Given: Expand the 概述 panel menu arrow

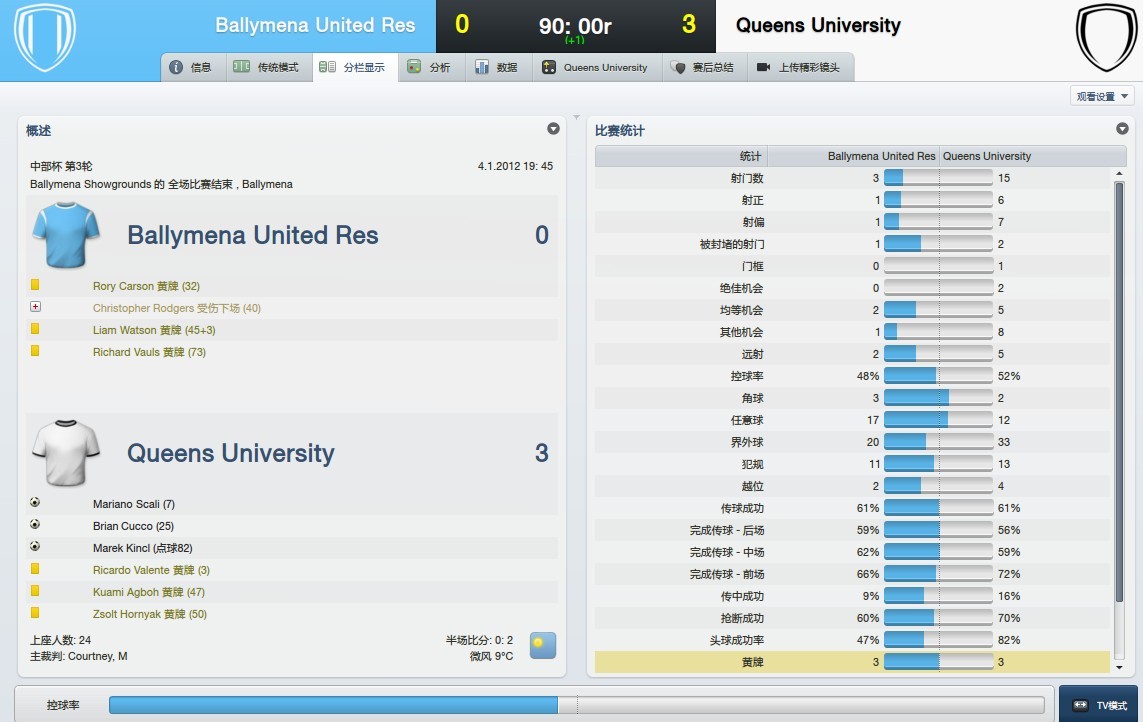Looking at the screenshot, I should pos(553,128).
